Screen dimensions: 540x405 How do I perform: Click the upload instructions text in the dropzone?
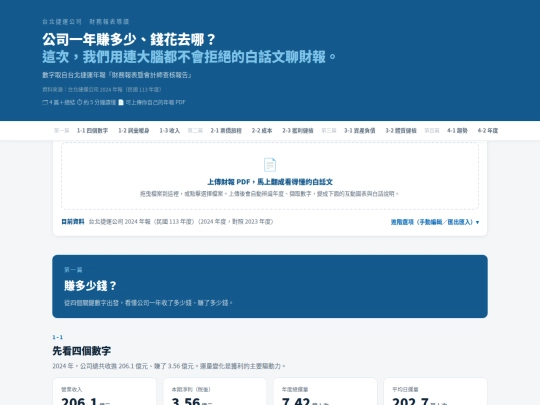point(269,194)
